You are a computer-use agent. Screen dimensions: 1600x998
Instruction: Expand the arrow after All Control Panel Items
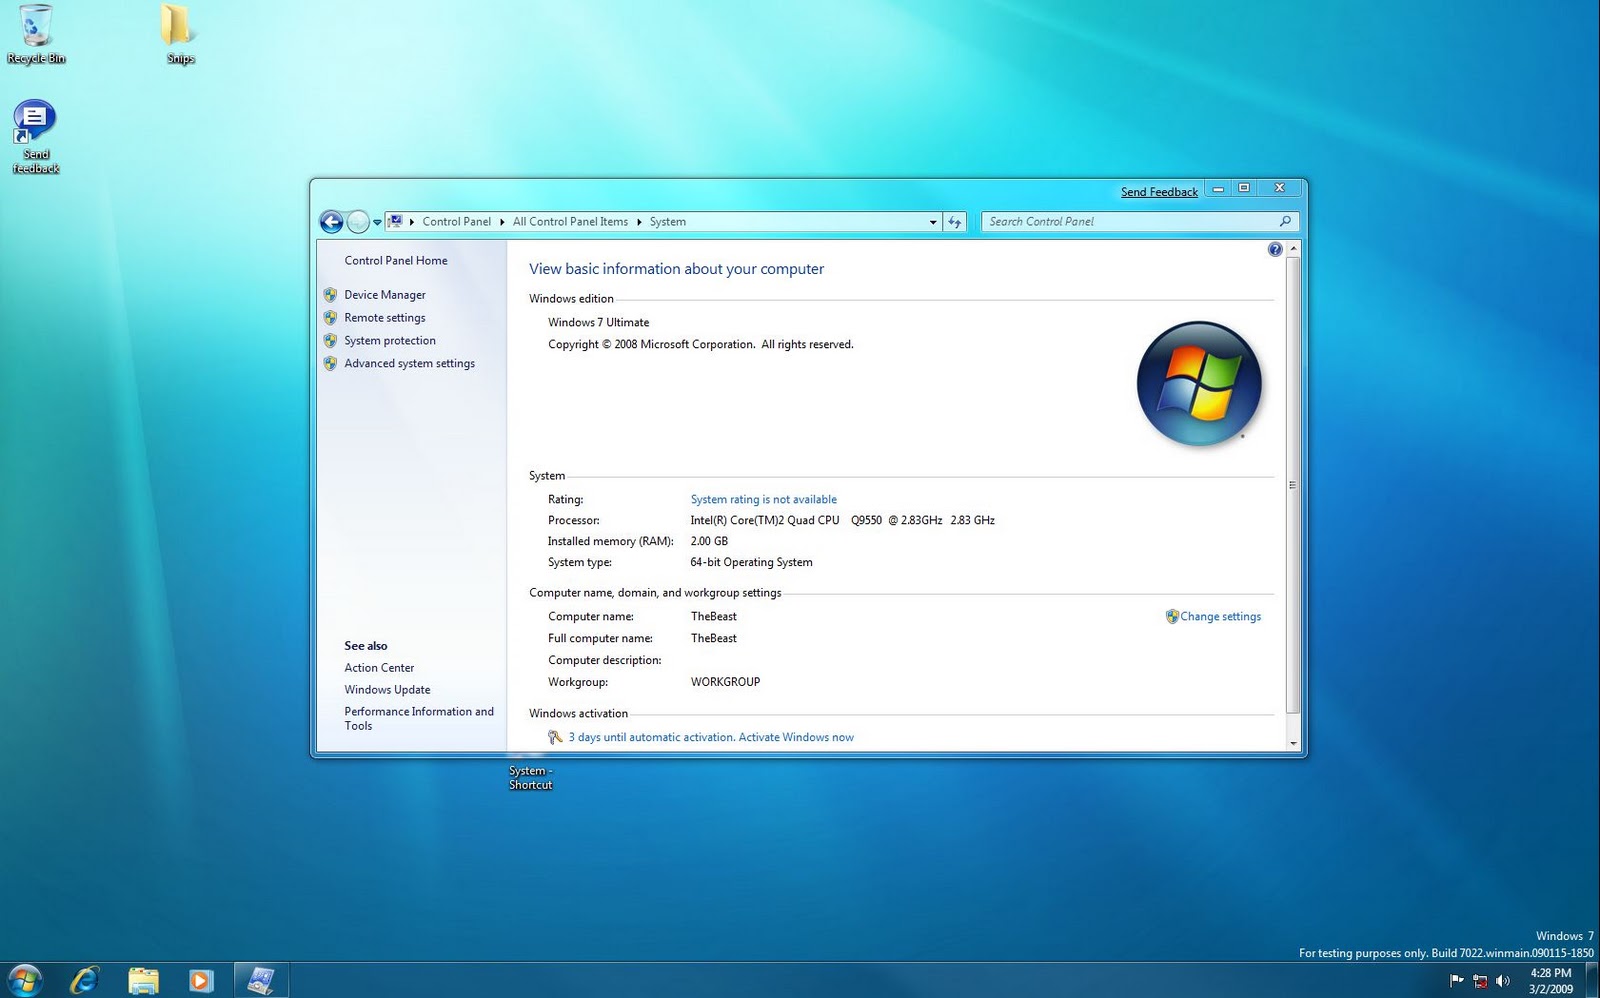click(639, 222)
